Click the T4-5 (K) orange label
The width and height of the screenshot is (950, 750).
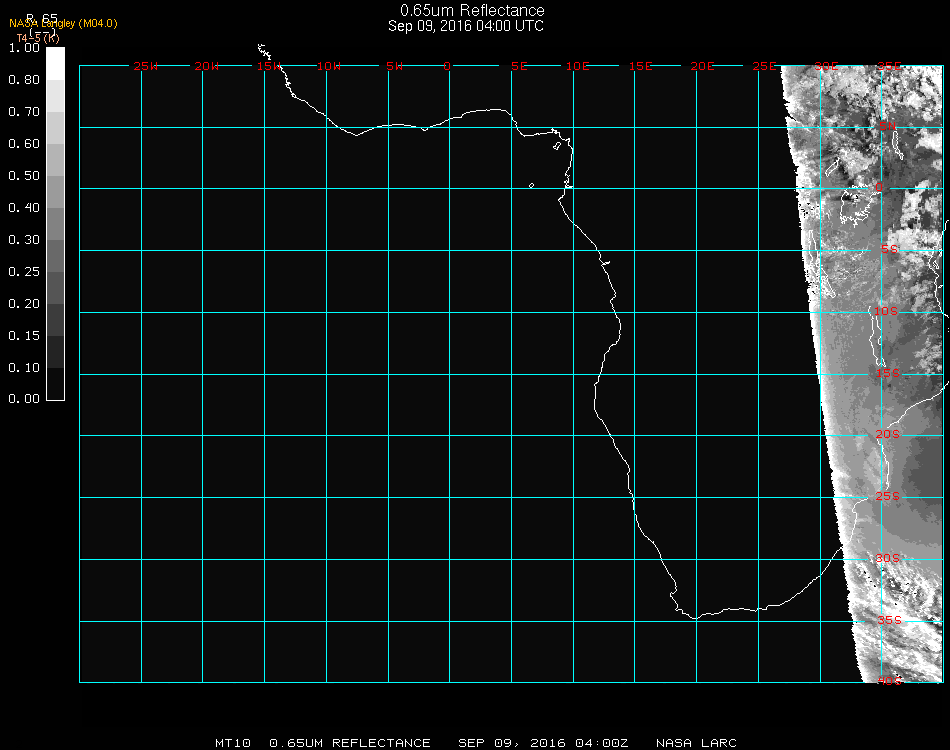[37, 38]
